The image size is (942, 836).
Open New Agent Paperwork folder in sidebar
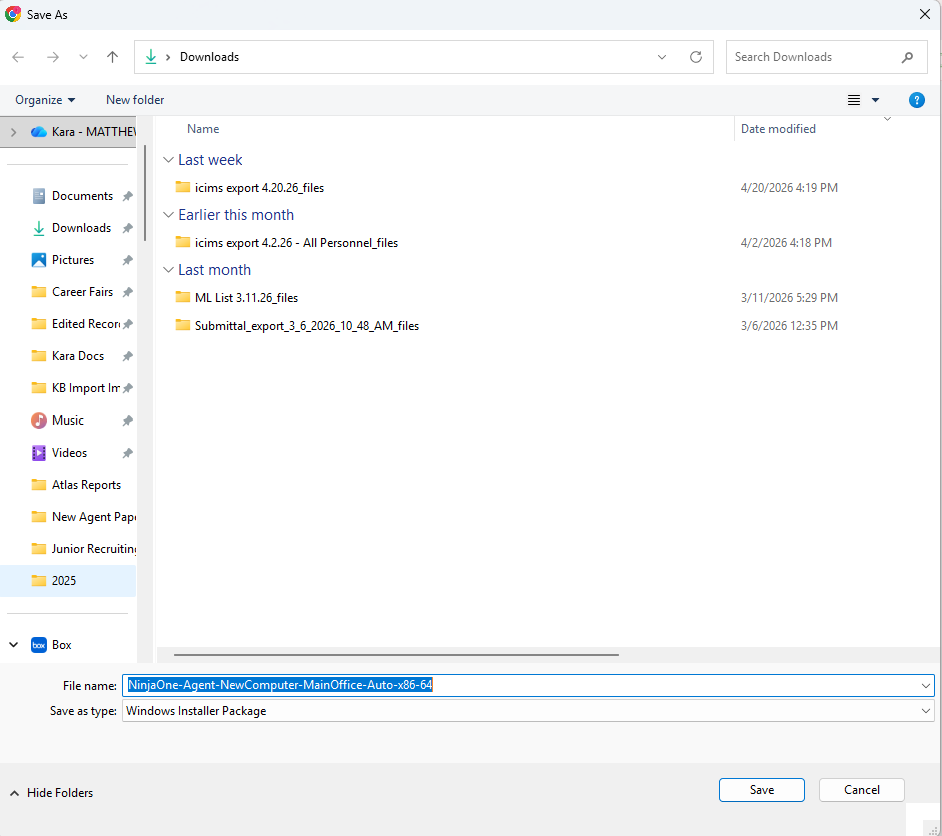tap(93, 516)
